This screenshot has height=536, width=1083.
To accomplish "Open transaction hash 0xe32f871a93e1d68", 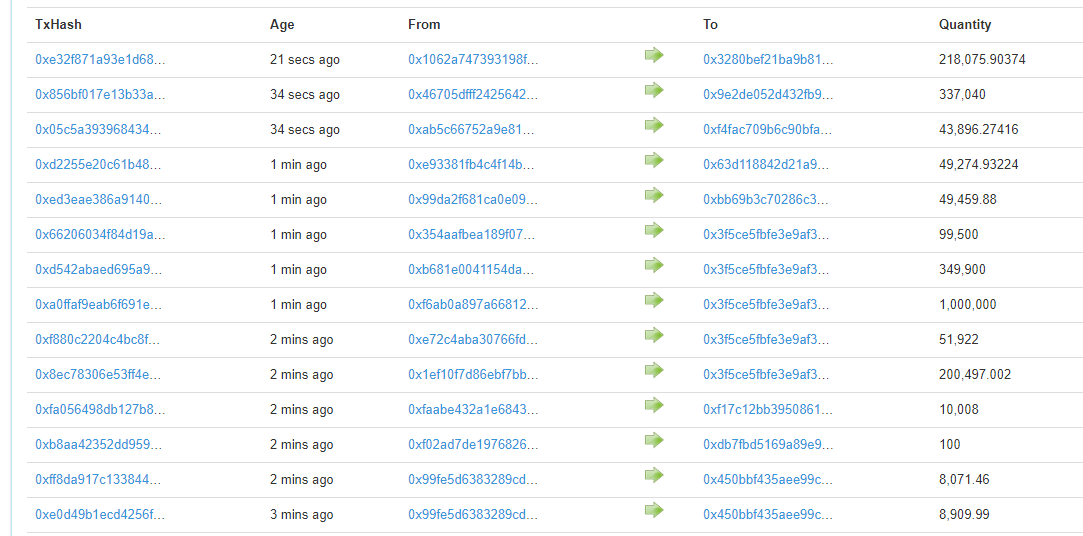I will 99,60.
